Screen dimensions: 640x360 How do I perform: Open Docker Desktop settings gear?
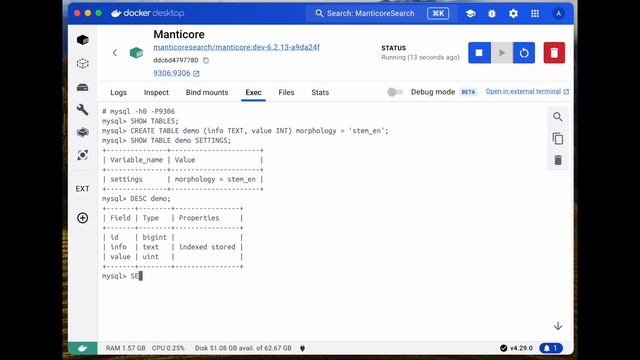pos(513,13)
